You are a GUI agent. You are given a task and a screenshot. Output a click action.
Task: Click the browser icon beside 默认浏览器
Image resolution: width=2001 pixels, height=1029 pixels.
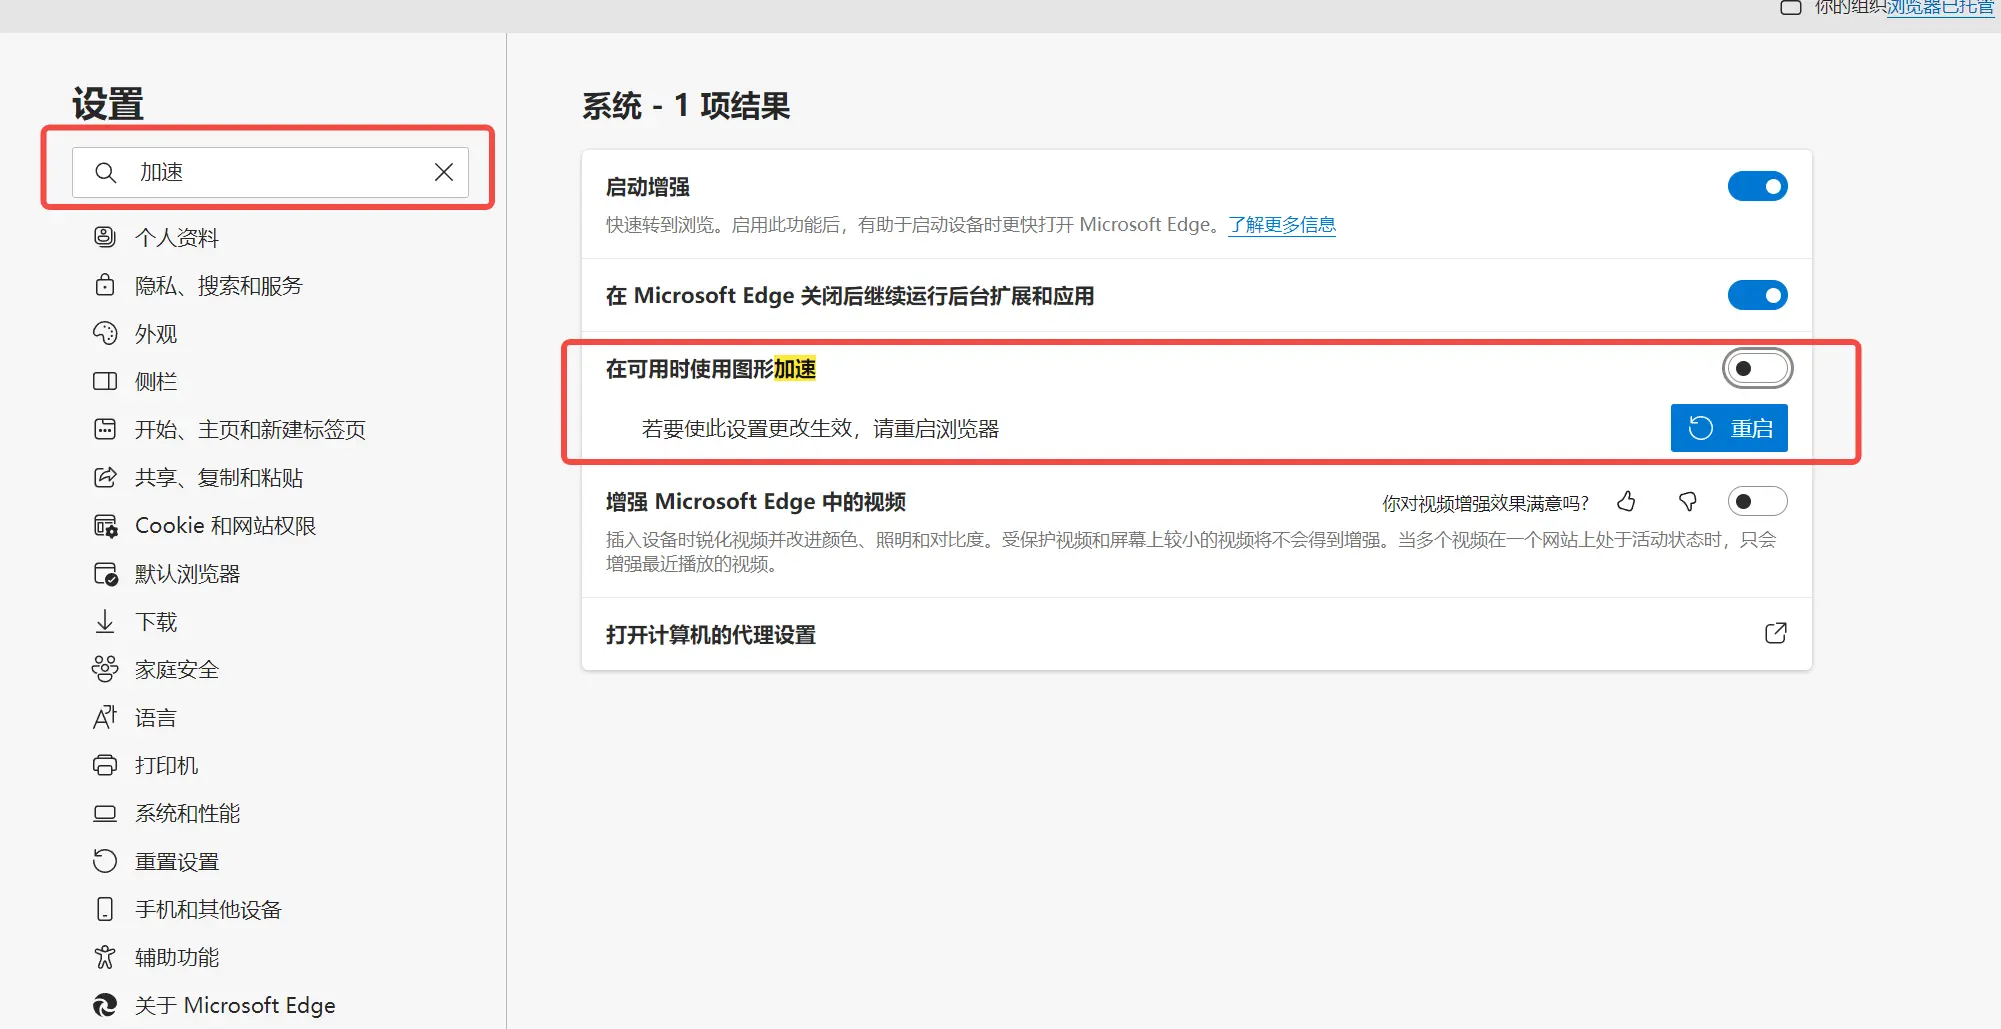[105, 573]
